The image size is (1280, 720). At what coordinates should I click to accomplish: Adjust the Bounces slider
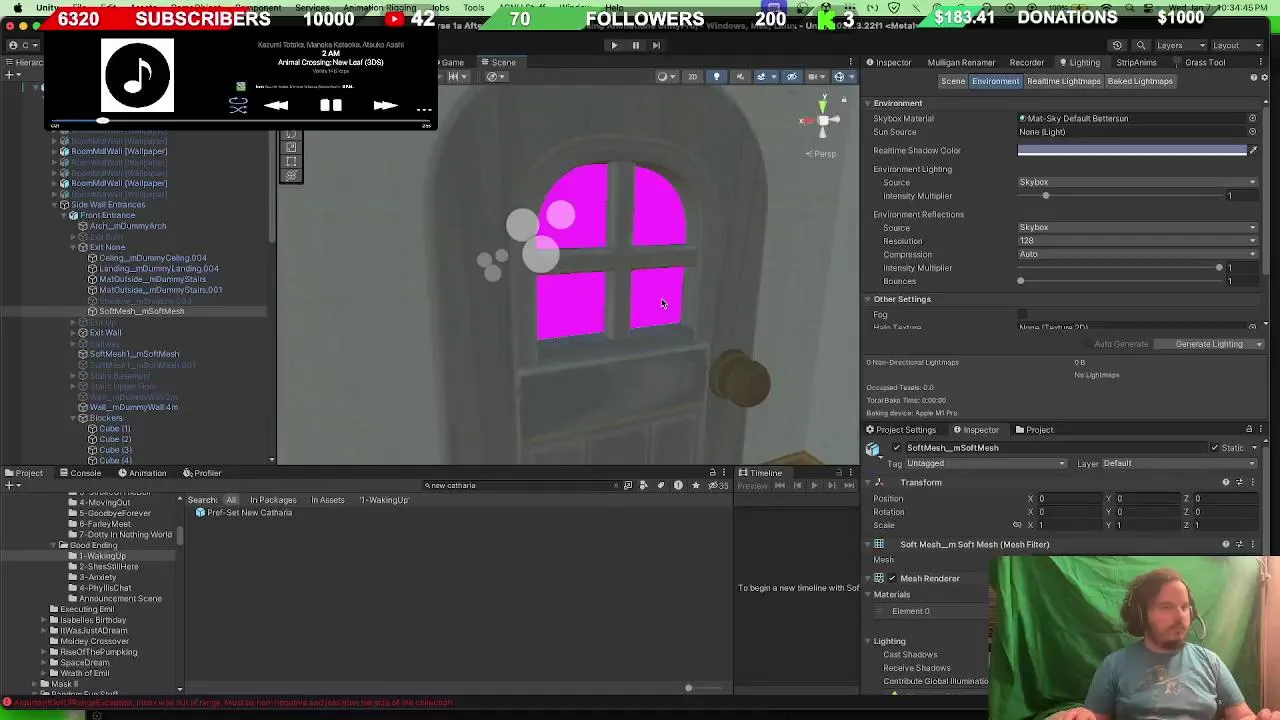coord(1120,281)
